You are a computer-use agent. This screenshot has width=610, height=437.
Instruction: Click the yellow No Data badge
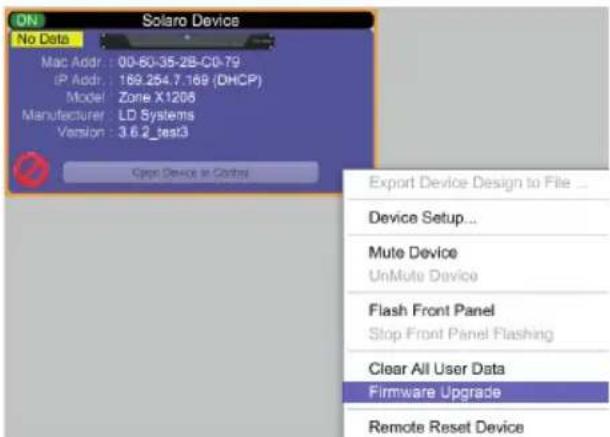tap(47, 39)
